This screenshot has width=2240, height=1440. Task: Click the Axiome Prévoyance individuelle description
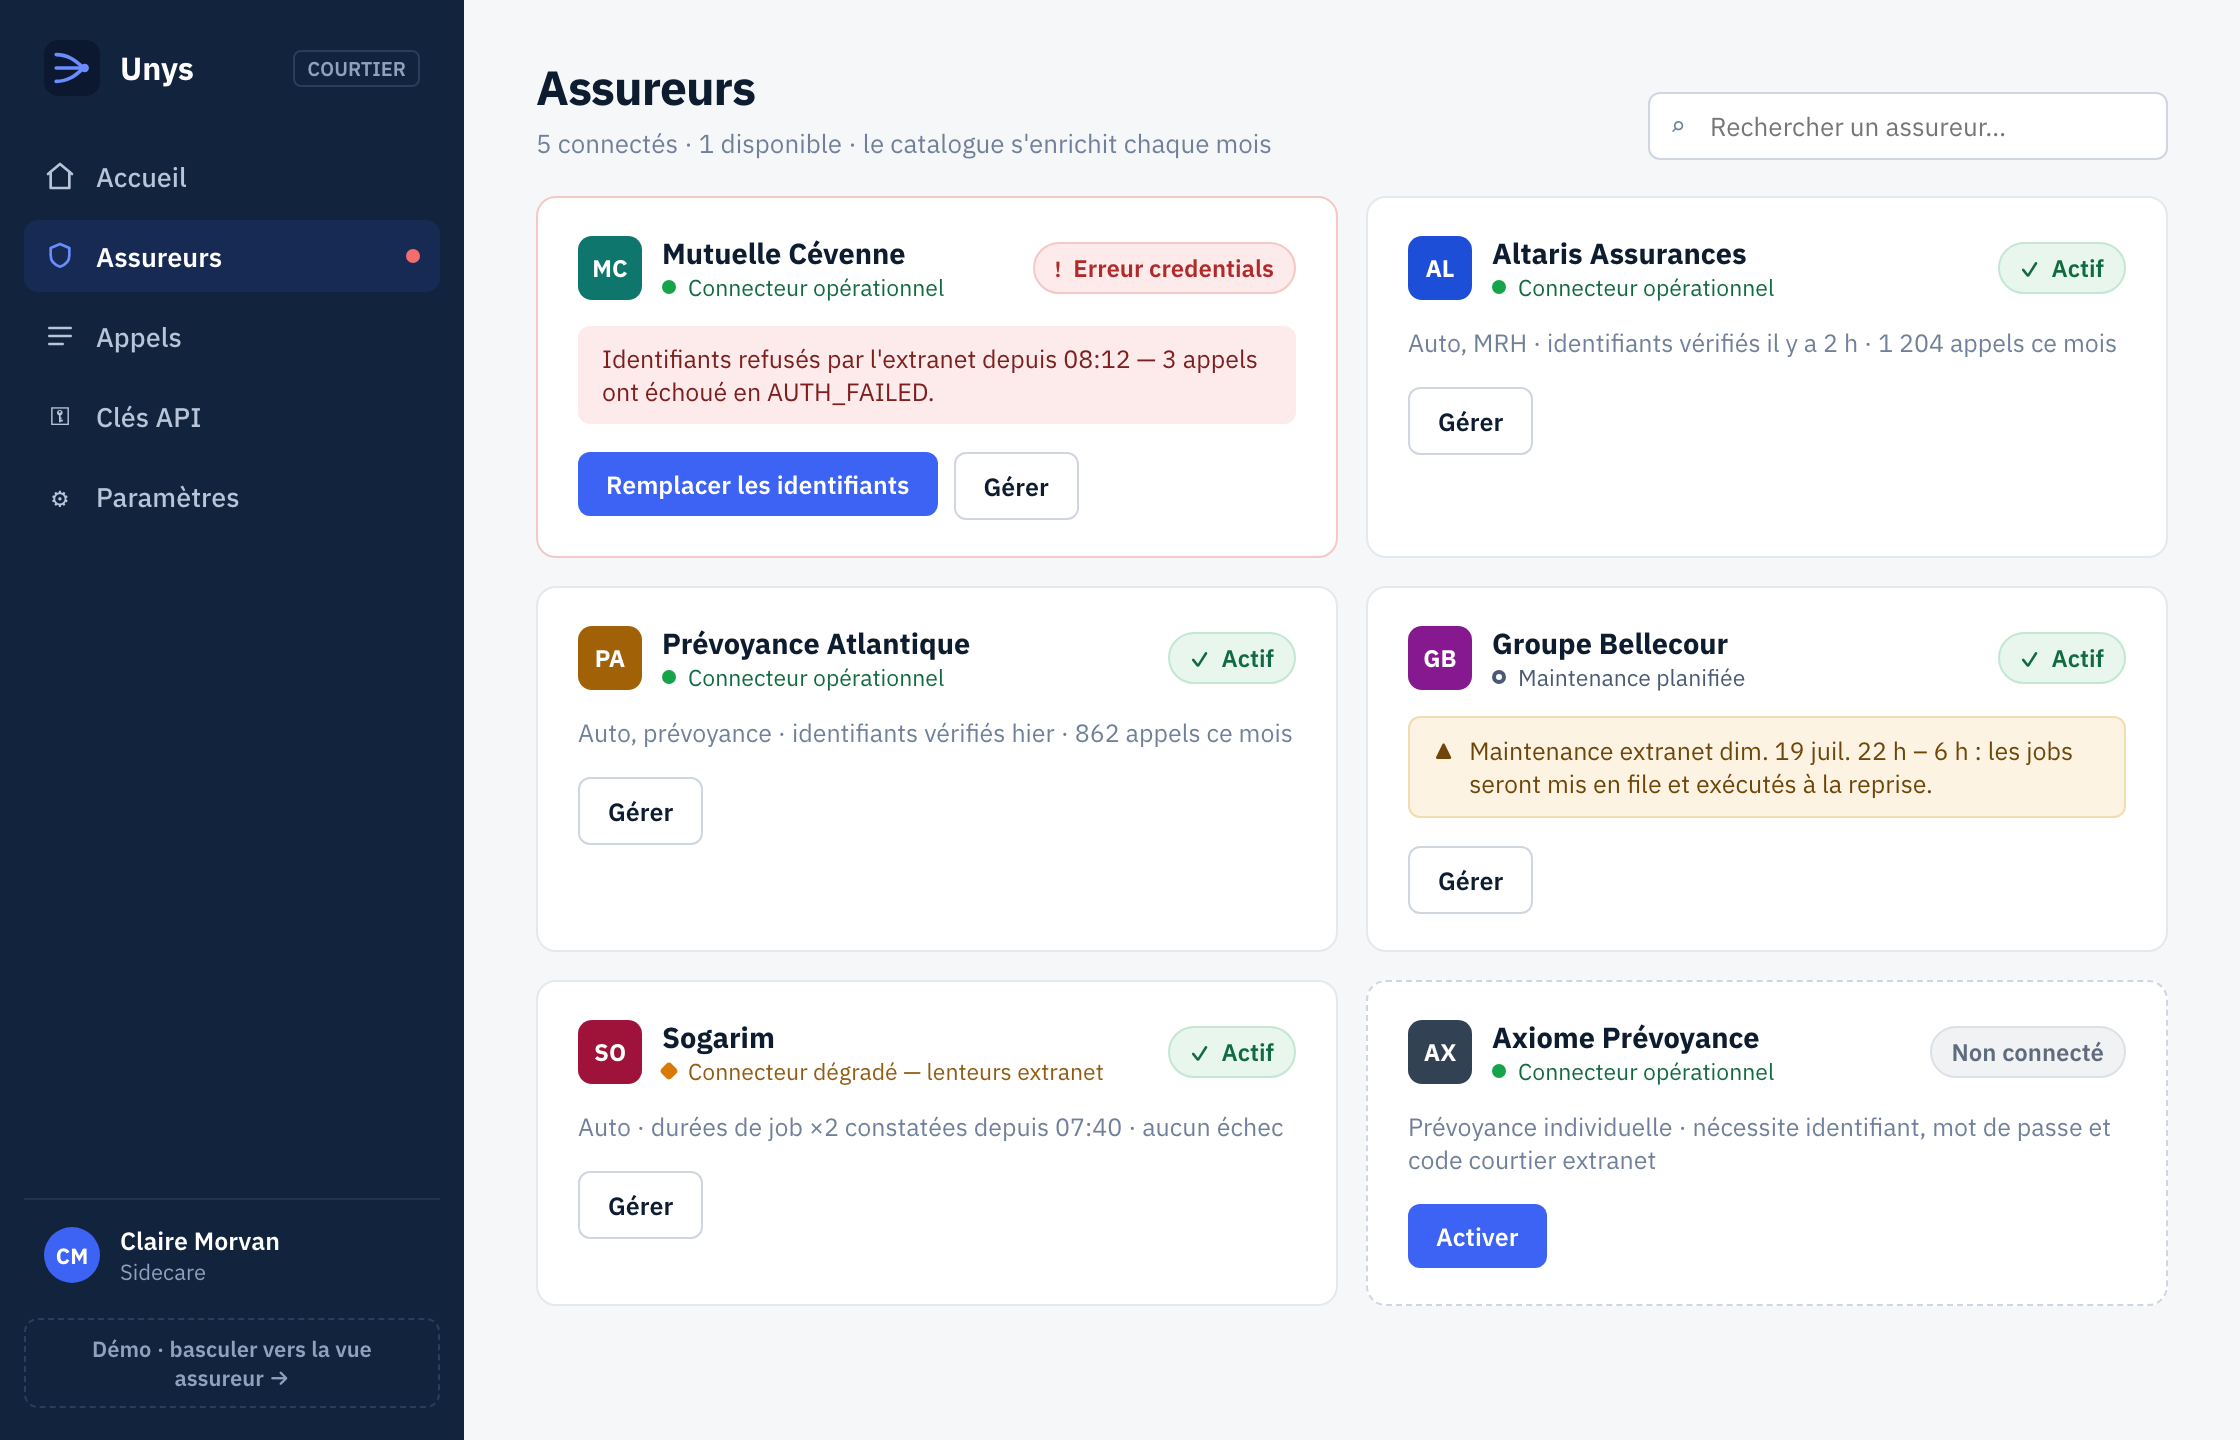(x=1759, y=1143)
